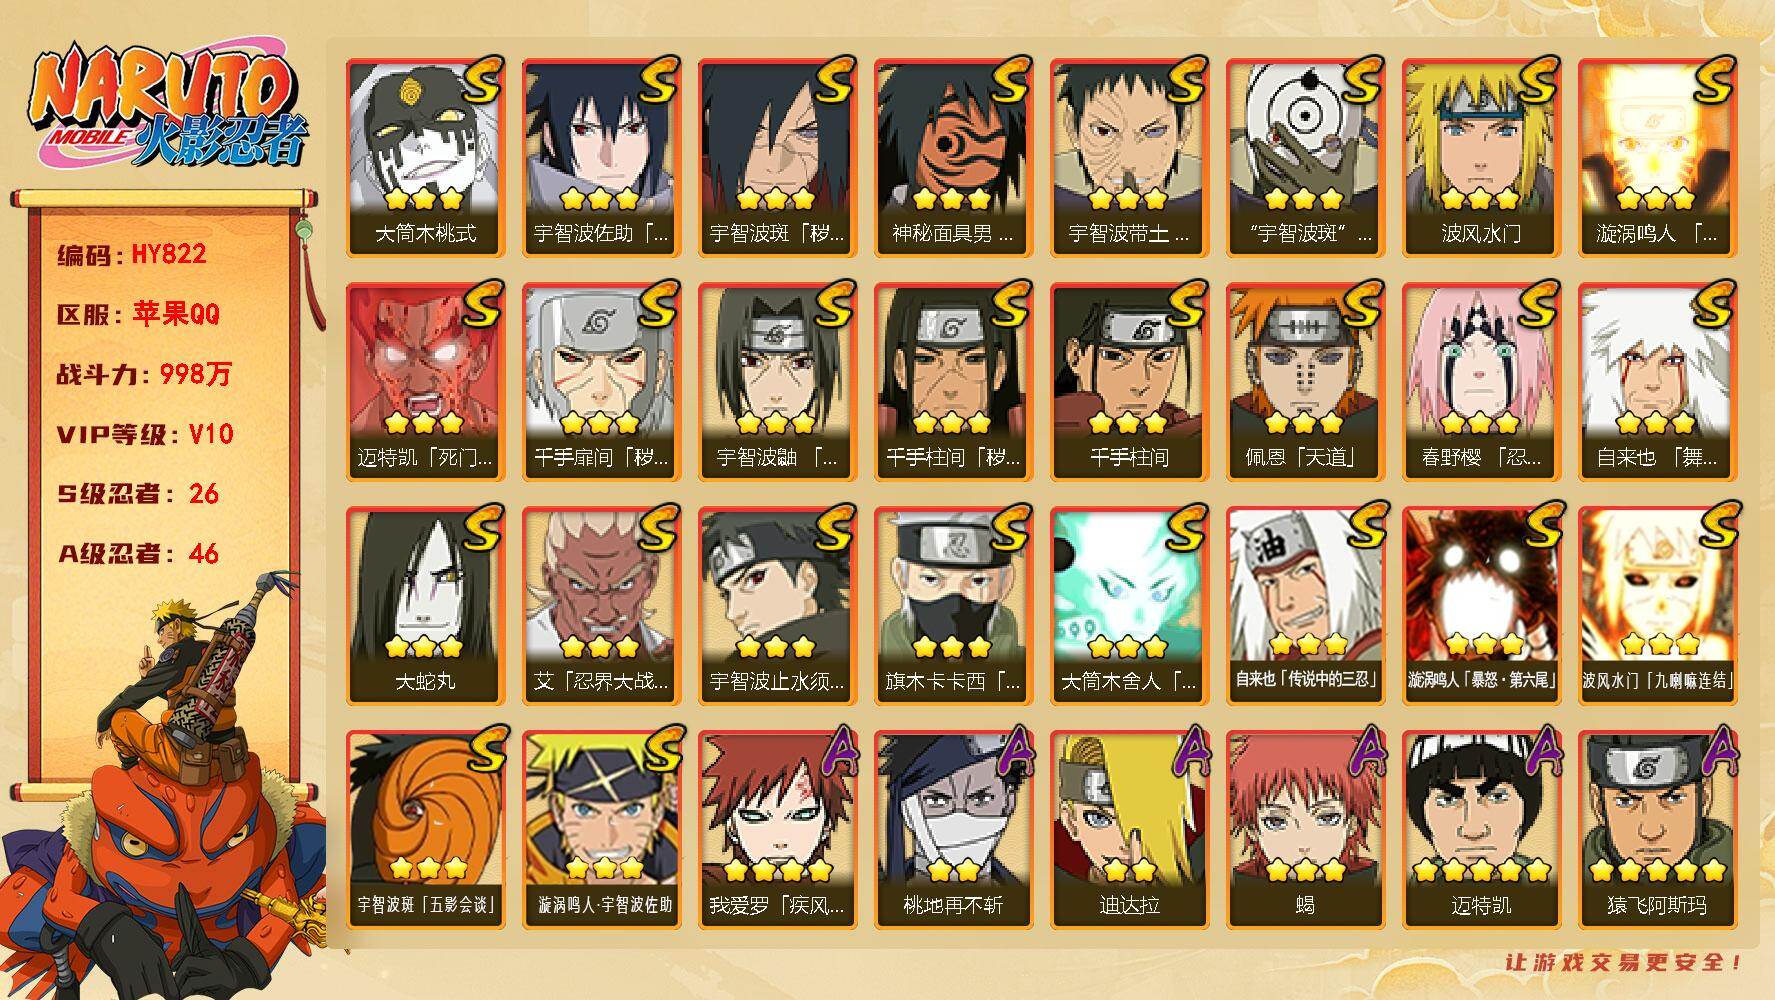Select the 波风水门「九喇嘛连结」 card

tap(1657, 605)
